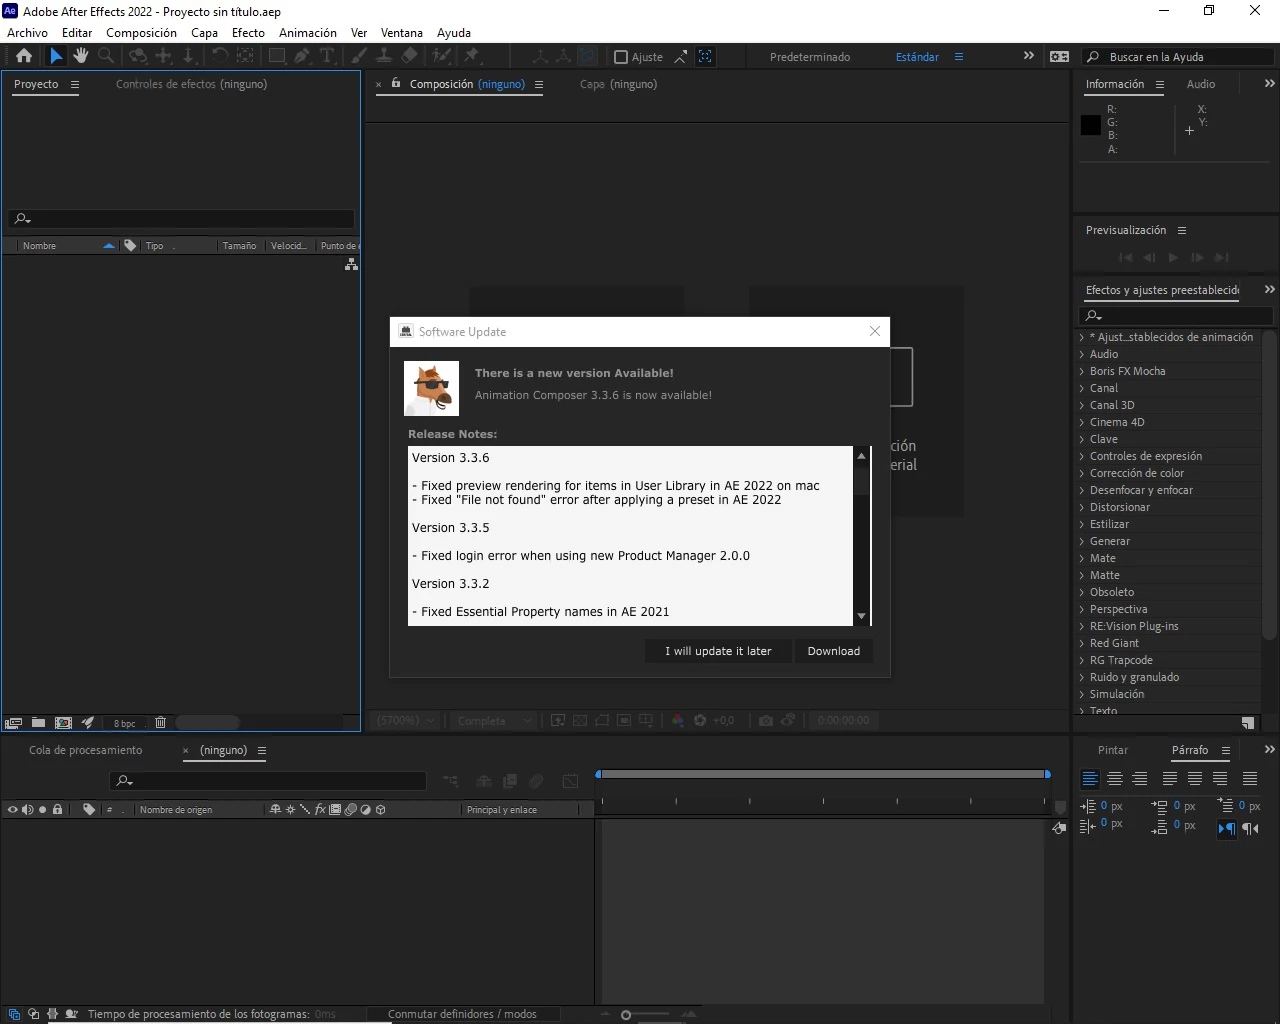Viewport: 1280px width, 1024px height.
Task: Click the align left paragraph icon
Action: click(1090, 778)
